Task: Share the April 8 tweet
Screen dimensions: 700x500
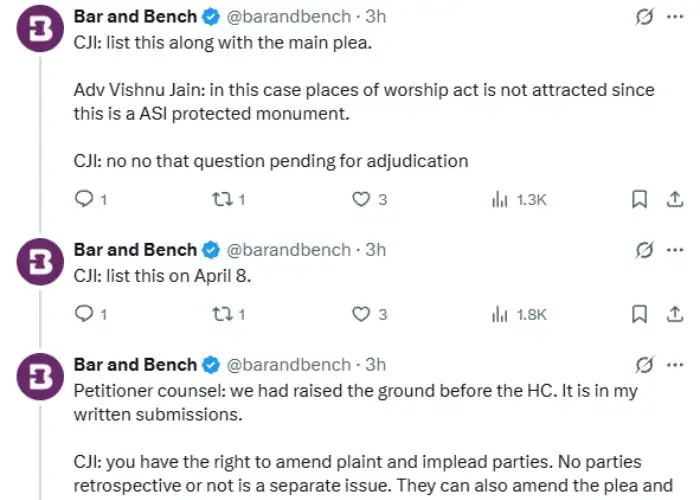Action: coord(675,314)
